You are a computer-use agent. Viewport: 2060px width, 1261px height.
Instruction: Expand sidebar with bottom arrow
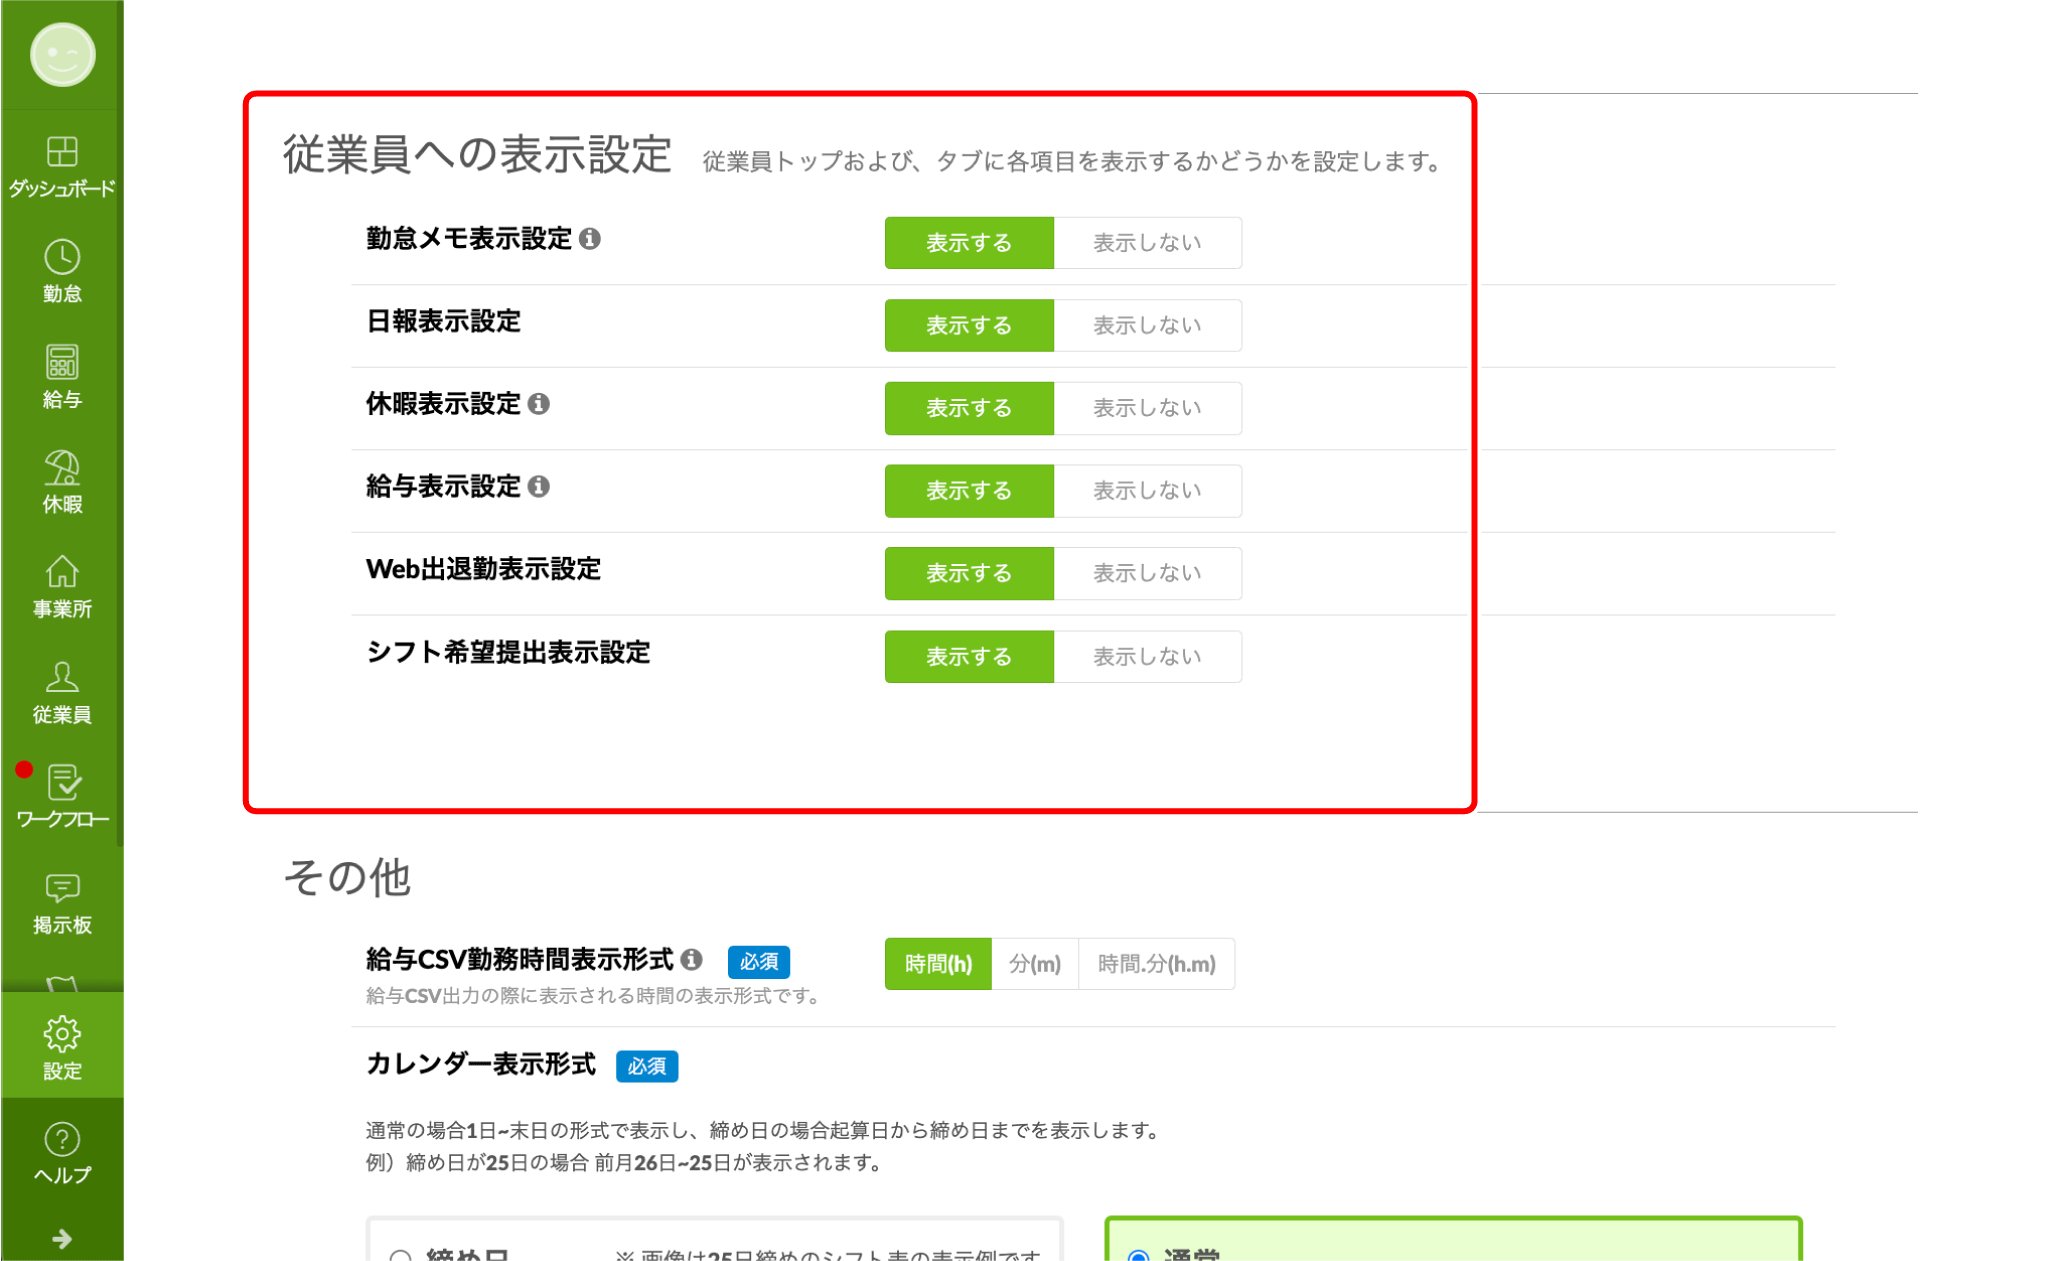62,1239
